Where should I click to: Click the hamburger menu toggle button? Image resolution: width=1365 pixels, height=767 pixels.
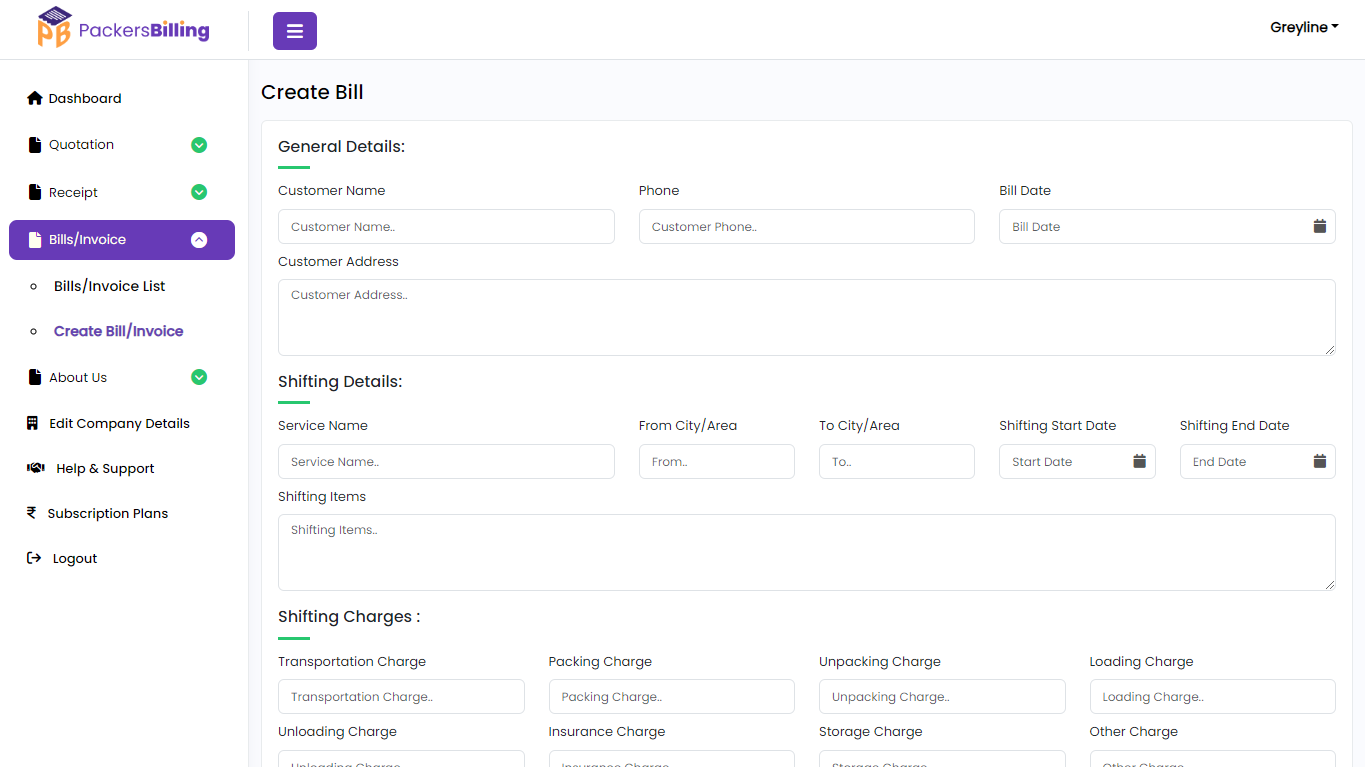point(294,31)
